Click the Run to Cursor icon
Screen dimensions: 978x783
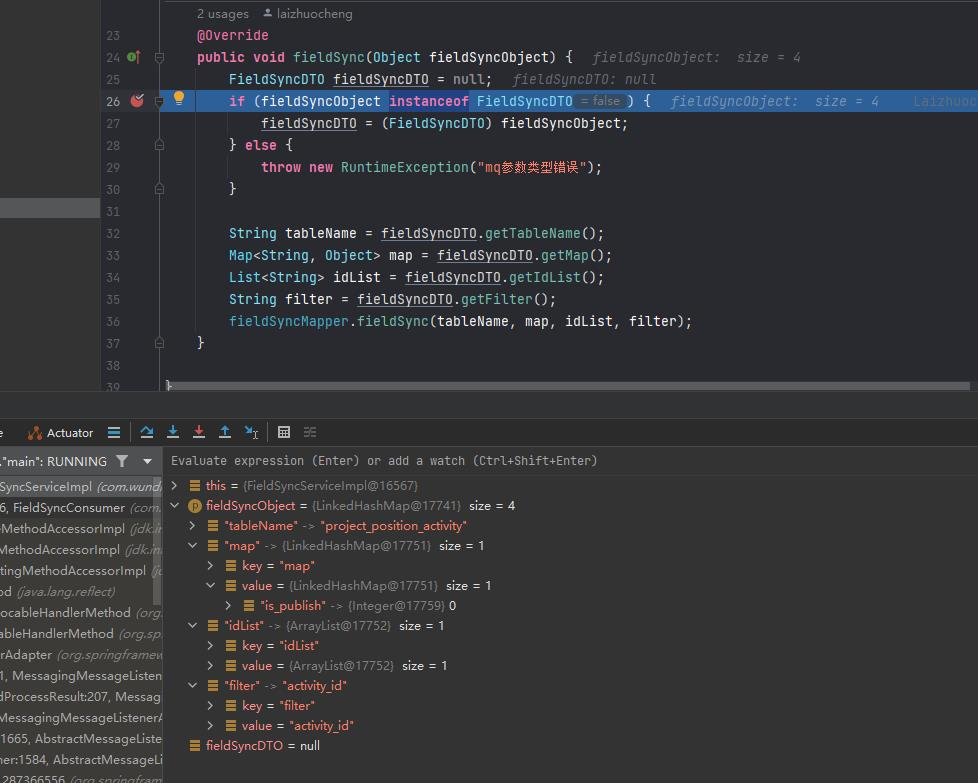click(x=251, y=432)
